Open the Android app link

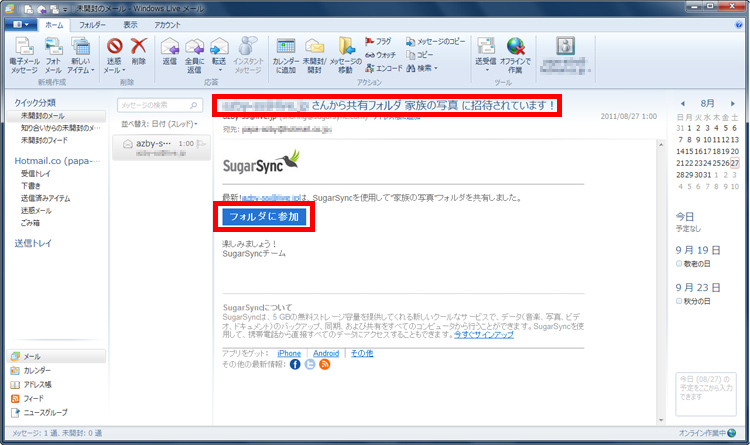[326, 353]
